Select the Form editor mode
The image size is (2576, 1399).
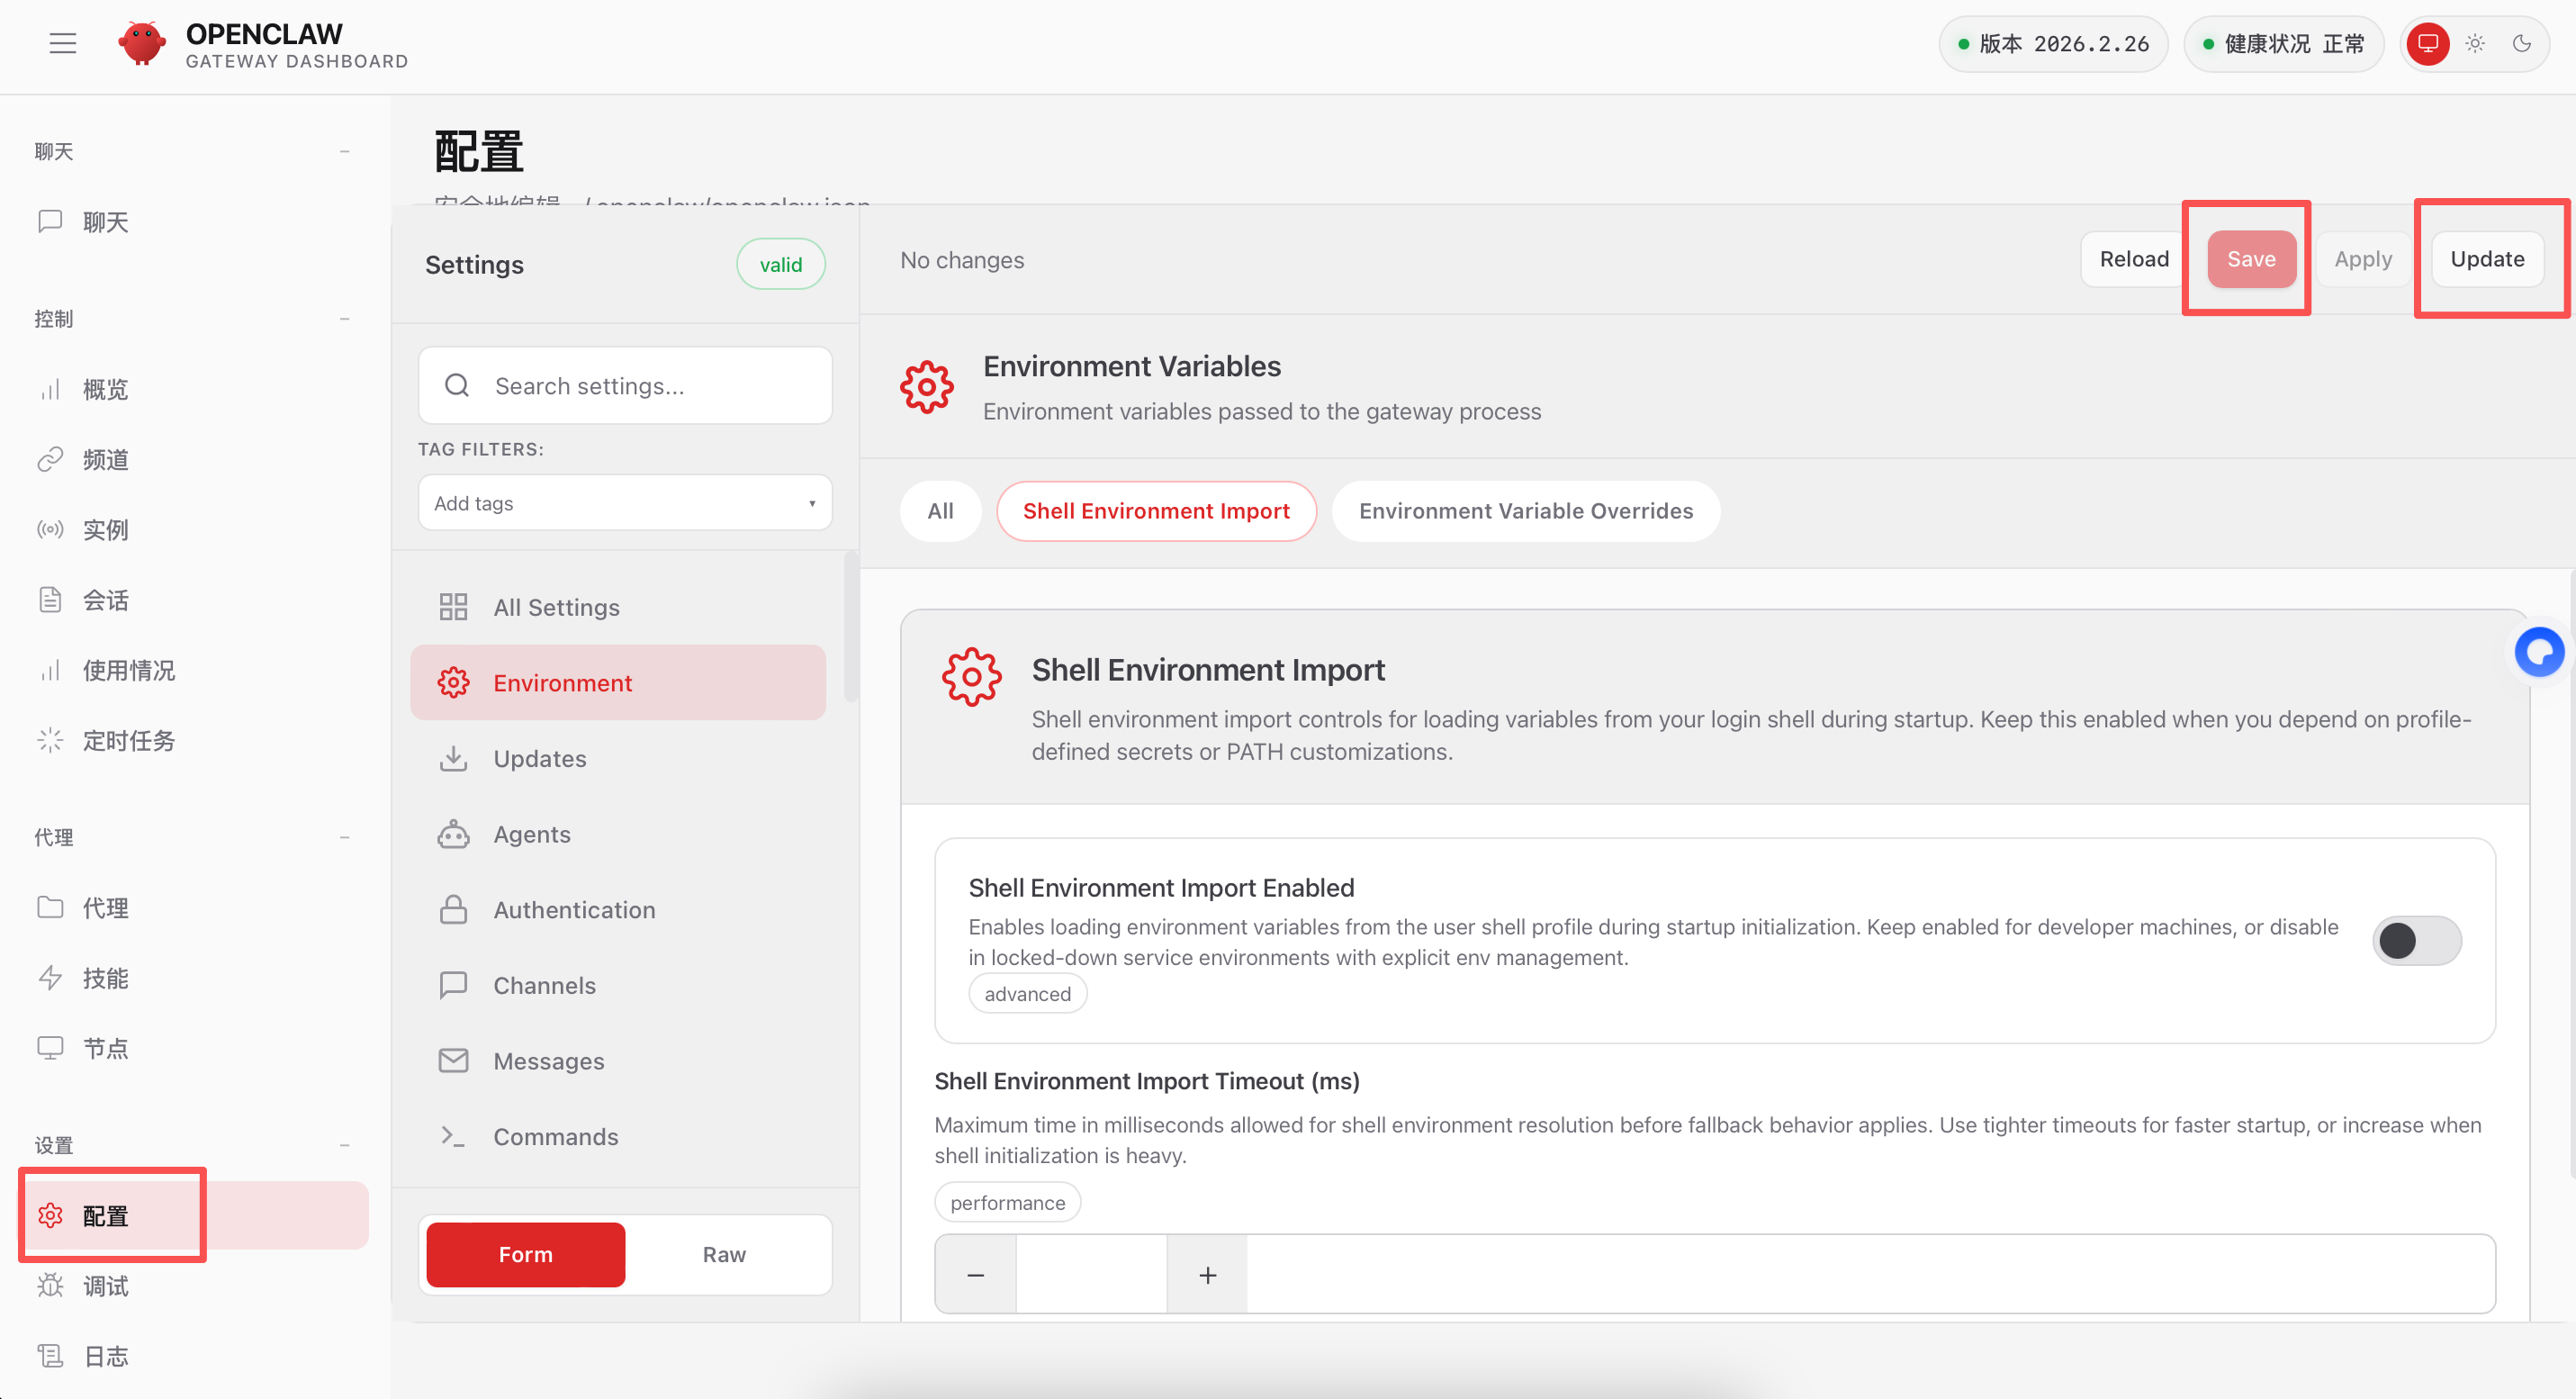pos(525,1254)
